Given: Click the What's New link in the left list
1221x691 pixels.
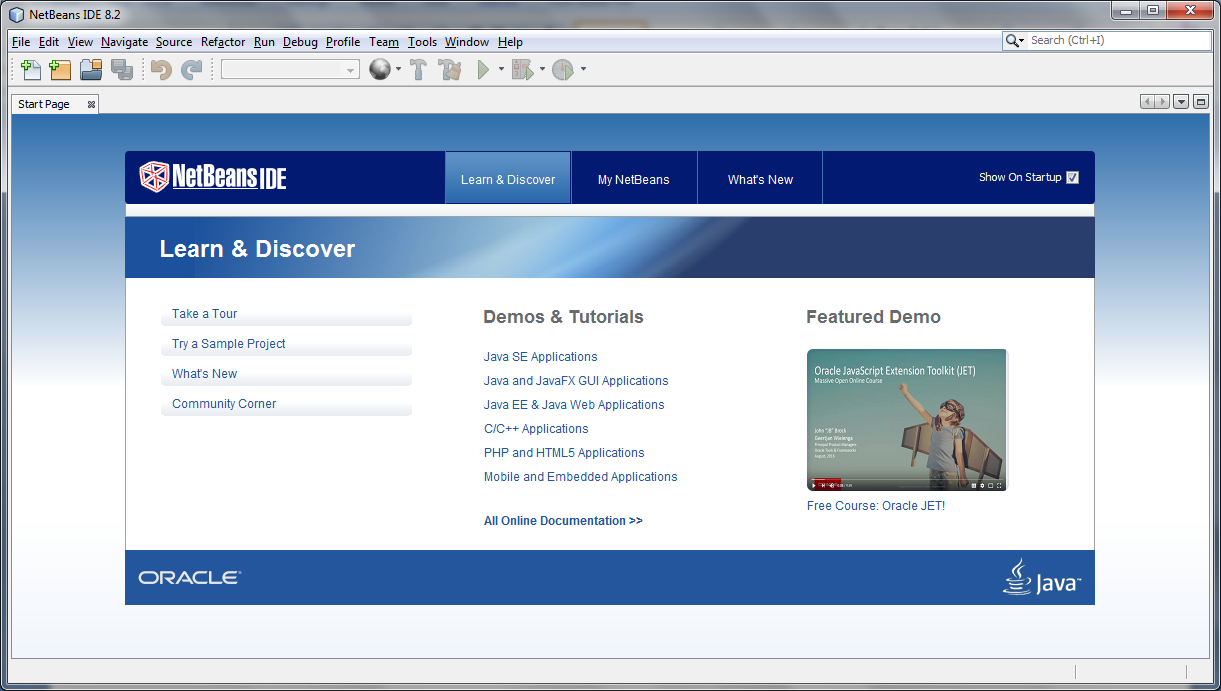Looking at the screenshot, I should point(205,374).
